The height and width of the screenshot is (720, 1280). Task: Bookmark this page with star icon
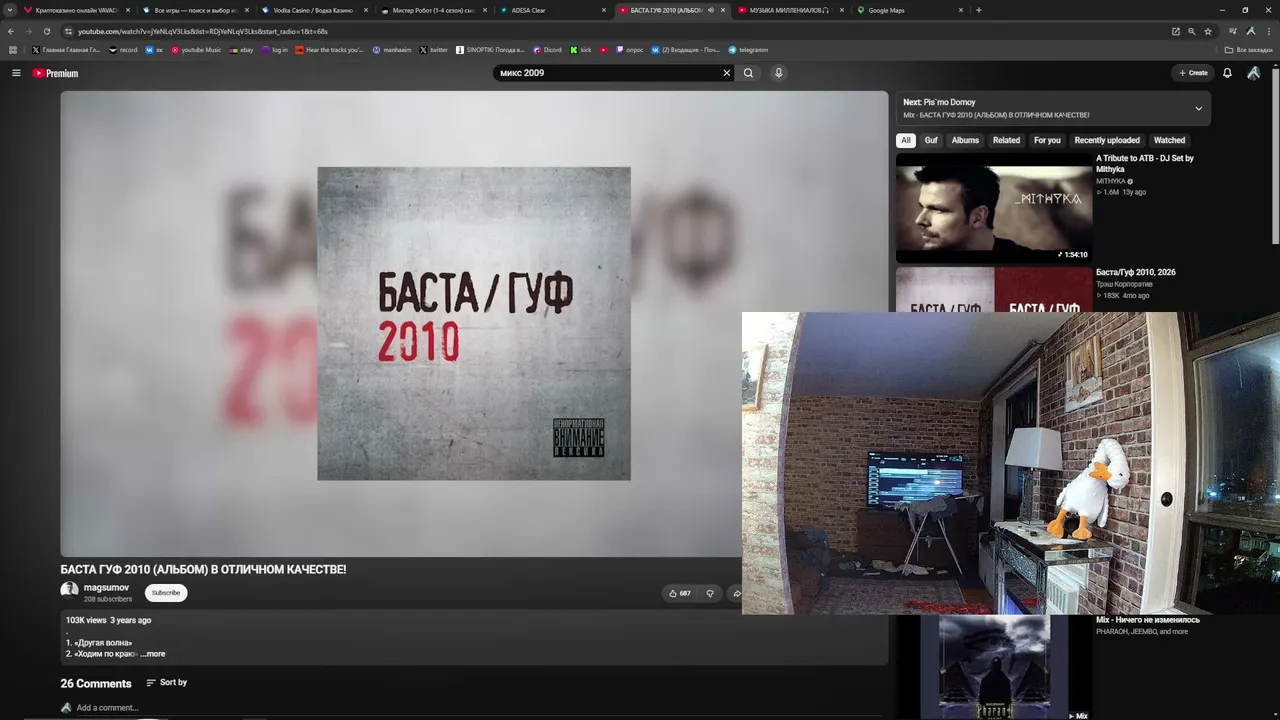[1208, 31]
